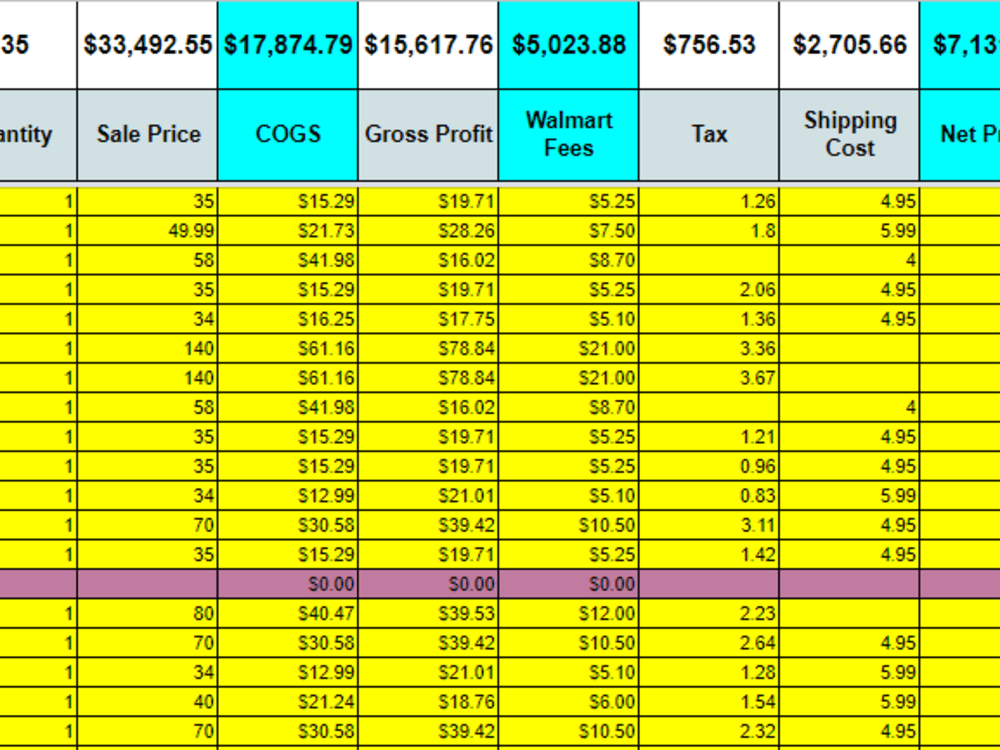The height and width of the screenshot is (750, 1000).
Task: Select the $21.73 COGS cell
Action: coord(288,231)
